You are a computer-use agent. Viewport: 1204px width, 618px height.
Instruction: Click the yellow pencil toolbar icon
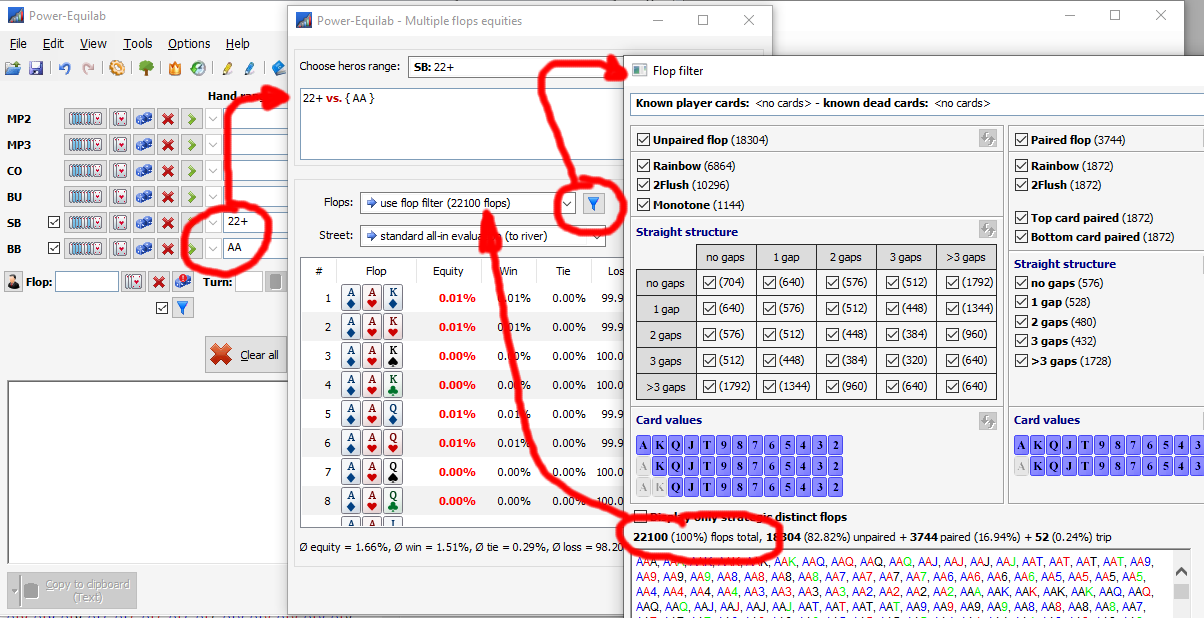227,68
